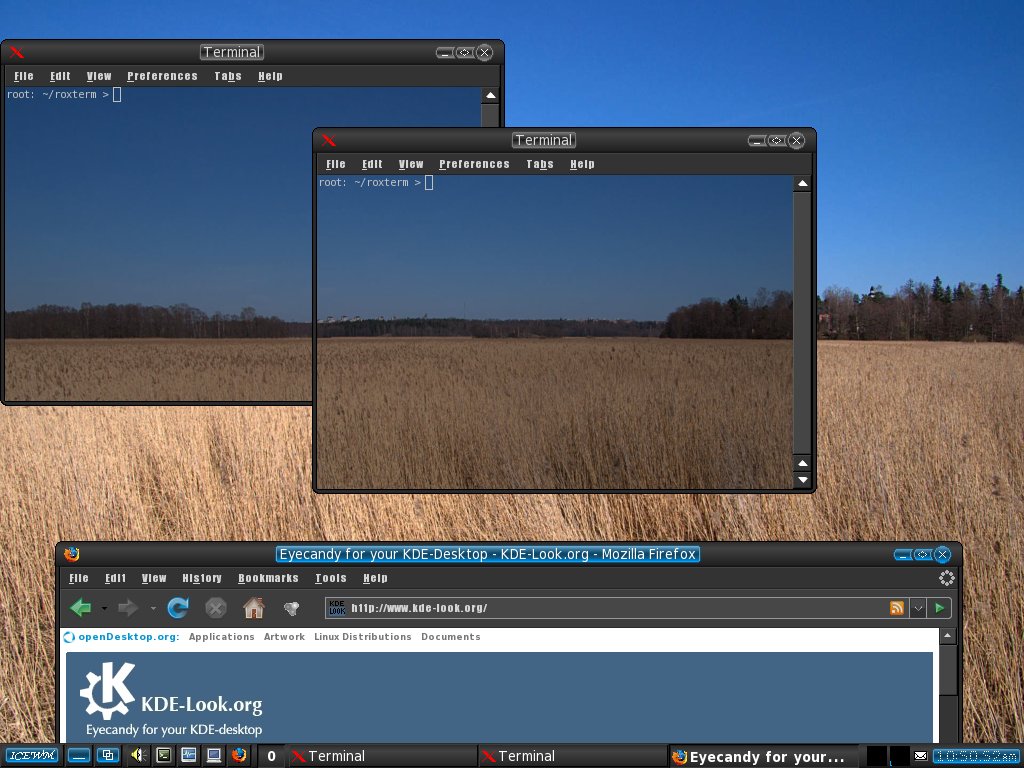Screen dimensions: 1024x768
Task: Subscribe via the orange RSS feed icon
Action: 897,608
